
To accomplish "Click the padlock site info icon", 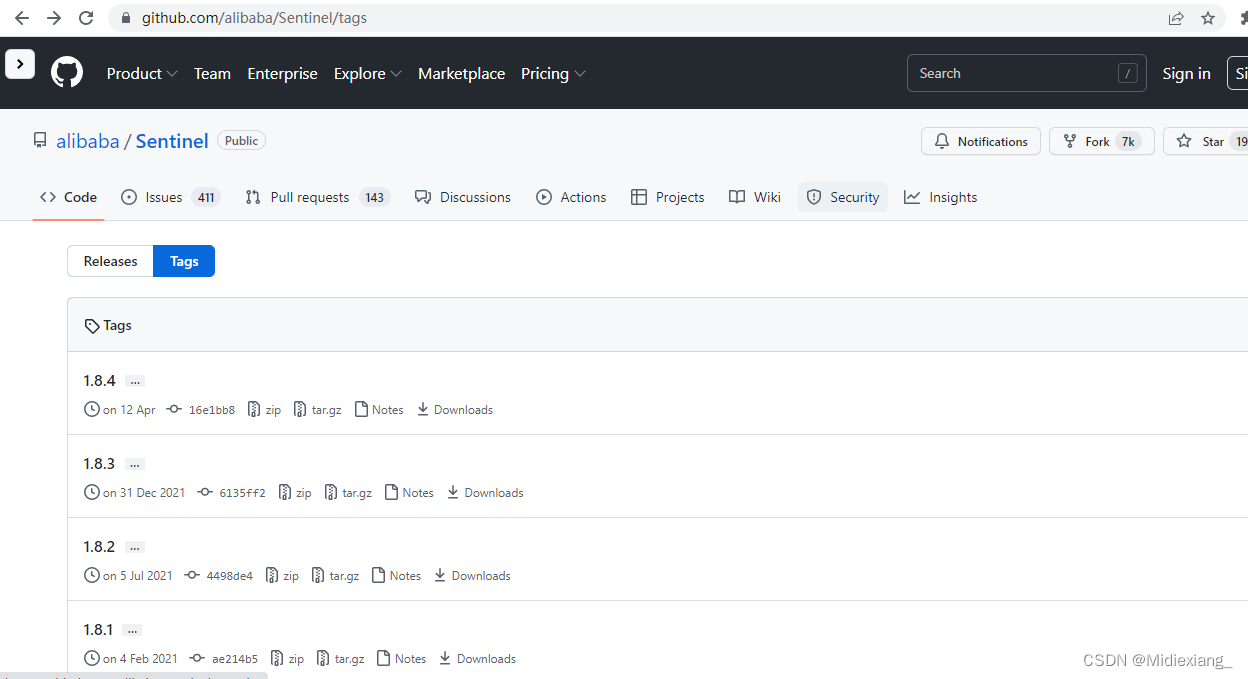I will (x=126, y=18).
